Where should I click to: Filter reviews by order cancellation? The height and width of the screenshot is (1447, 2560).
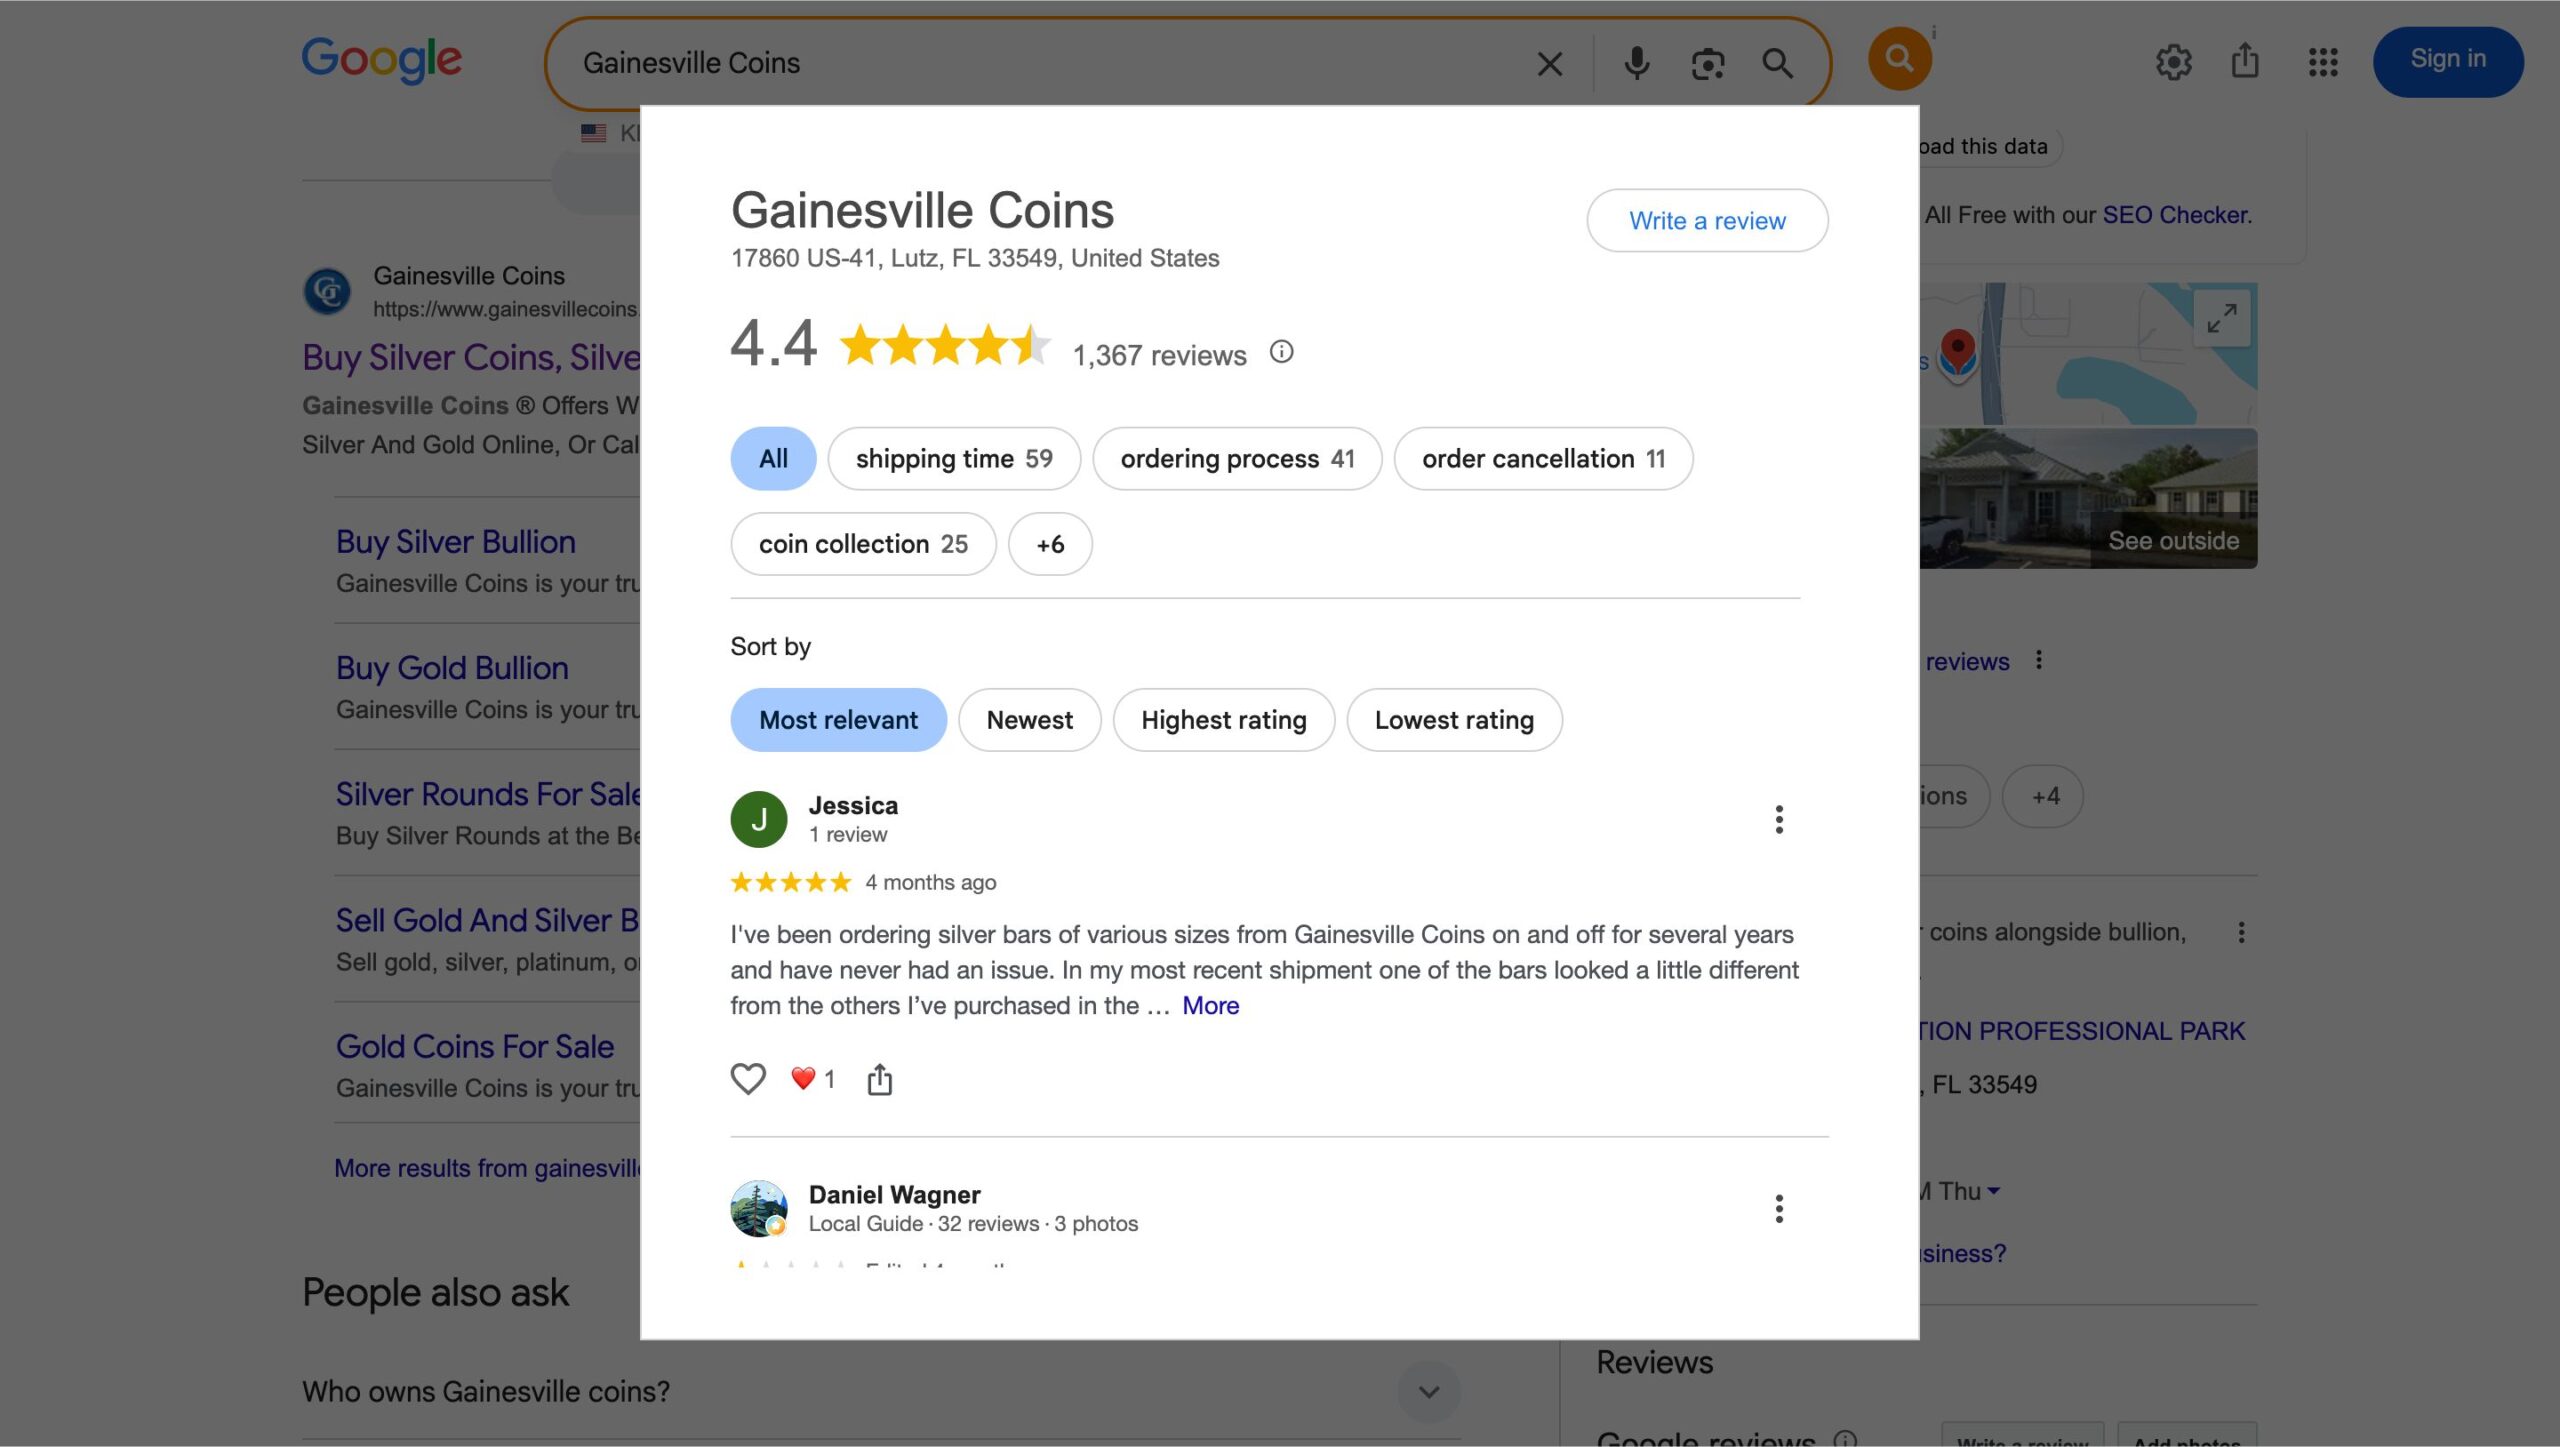click(x=1543, y=459)
